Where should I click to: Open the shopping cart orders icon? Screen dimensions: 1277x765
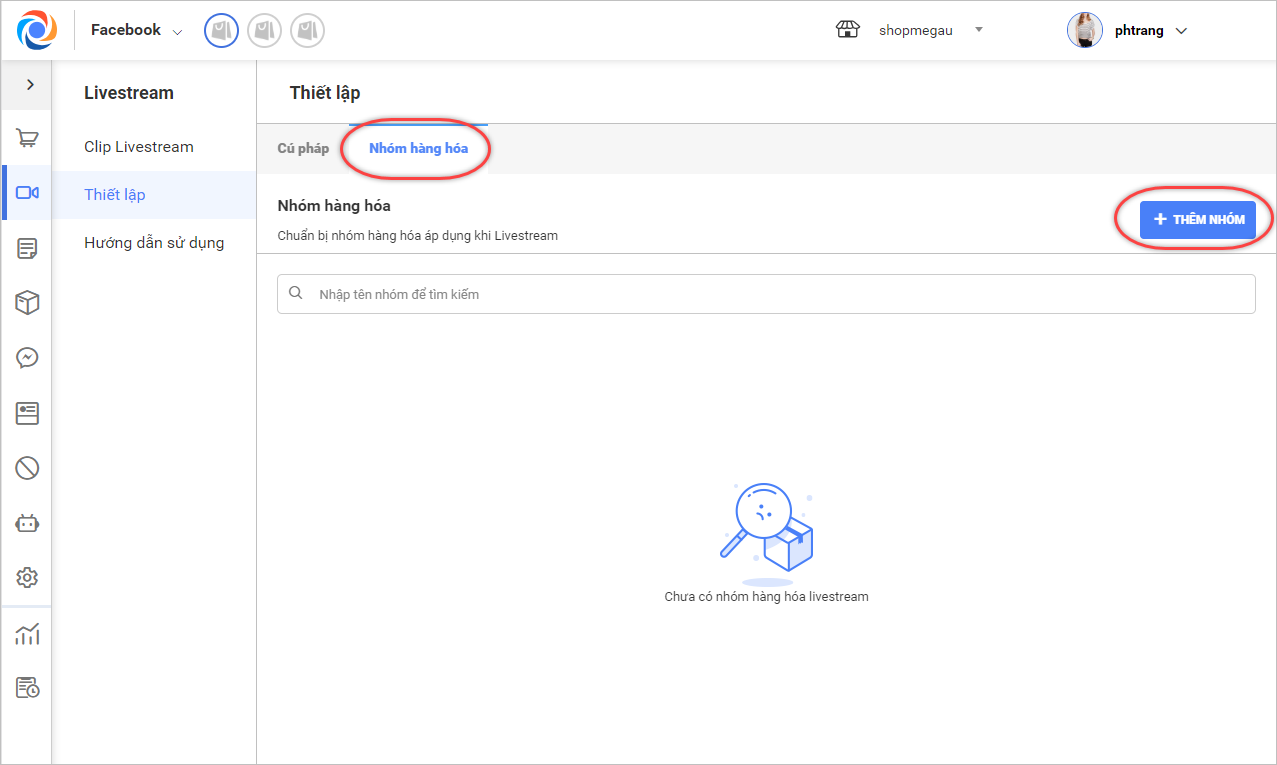(27, 139)
